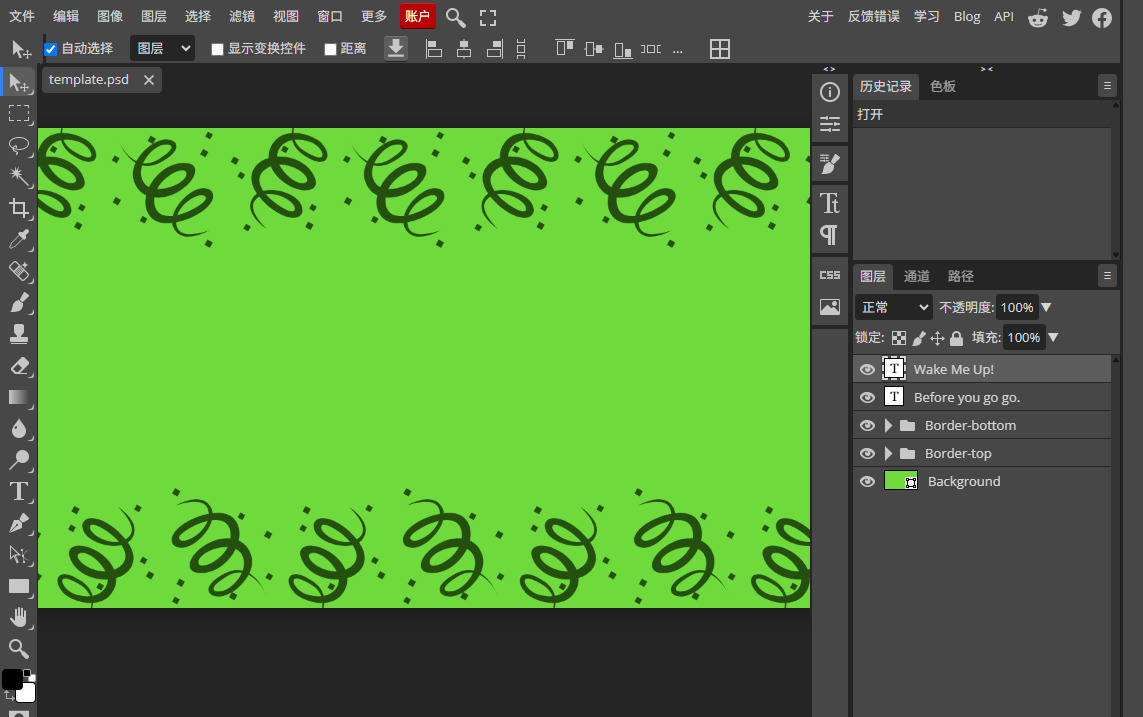Open the 图层 auto-select dropdown
Image resolution: width=1143 pixels, height=717 pixels.
163,49
